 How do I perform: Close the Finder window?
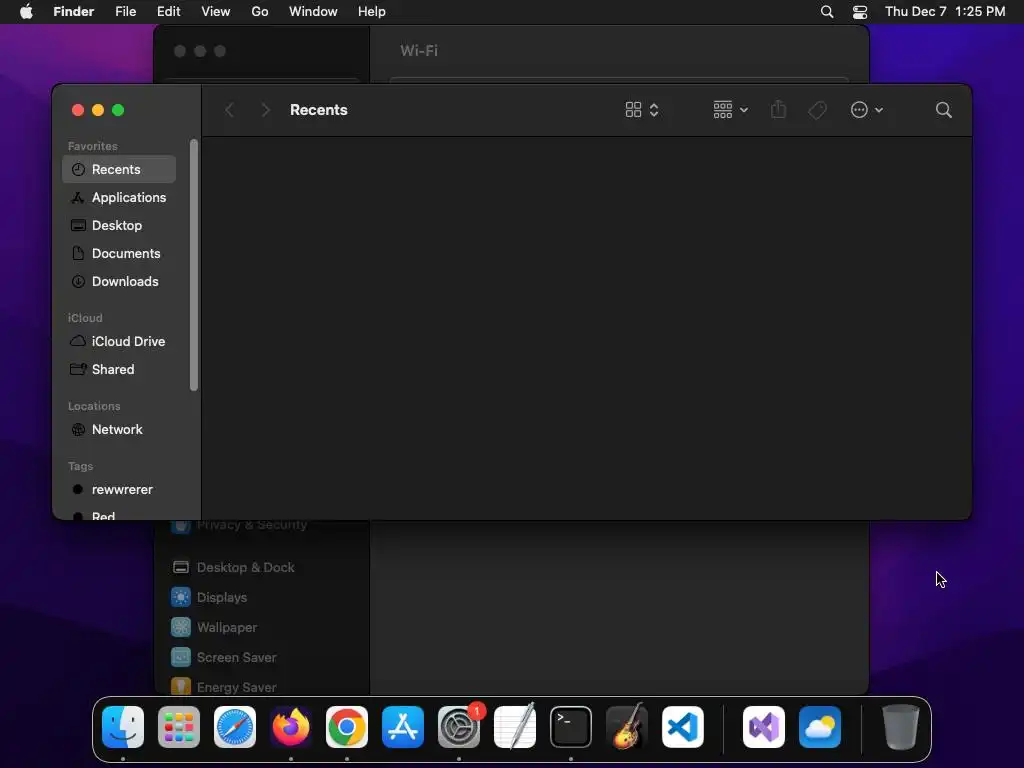click(x=78, y=110)
